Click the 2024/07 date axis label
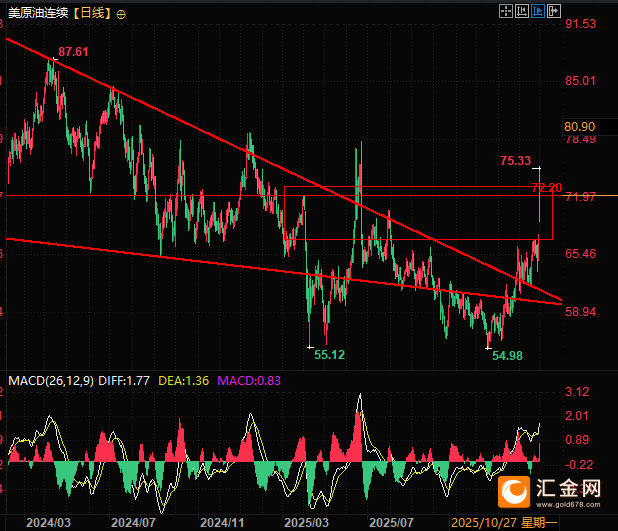Image resolution: width=618 pixels, height=531 pixels. pyautogui.click(x=133, y=523)
